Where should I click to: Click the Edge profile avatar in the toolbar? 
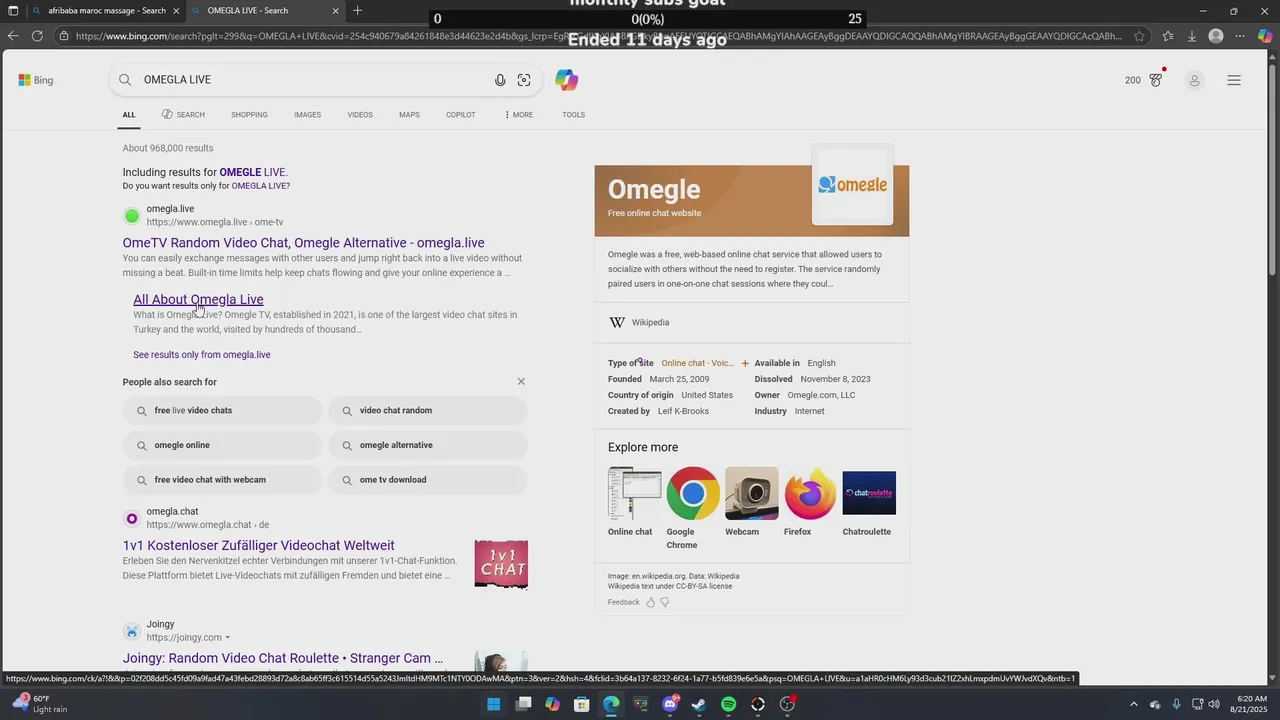[x=1216, y=36]
